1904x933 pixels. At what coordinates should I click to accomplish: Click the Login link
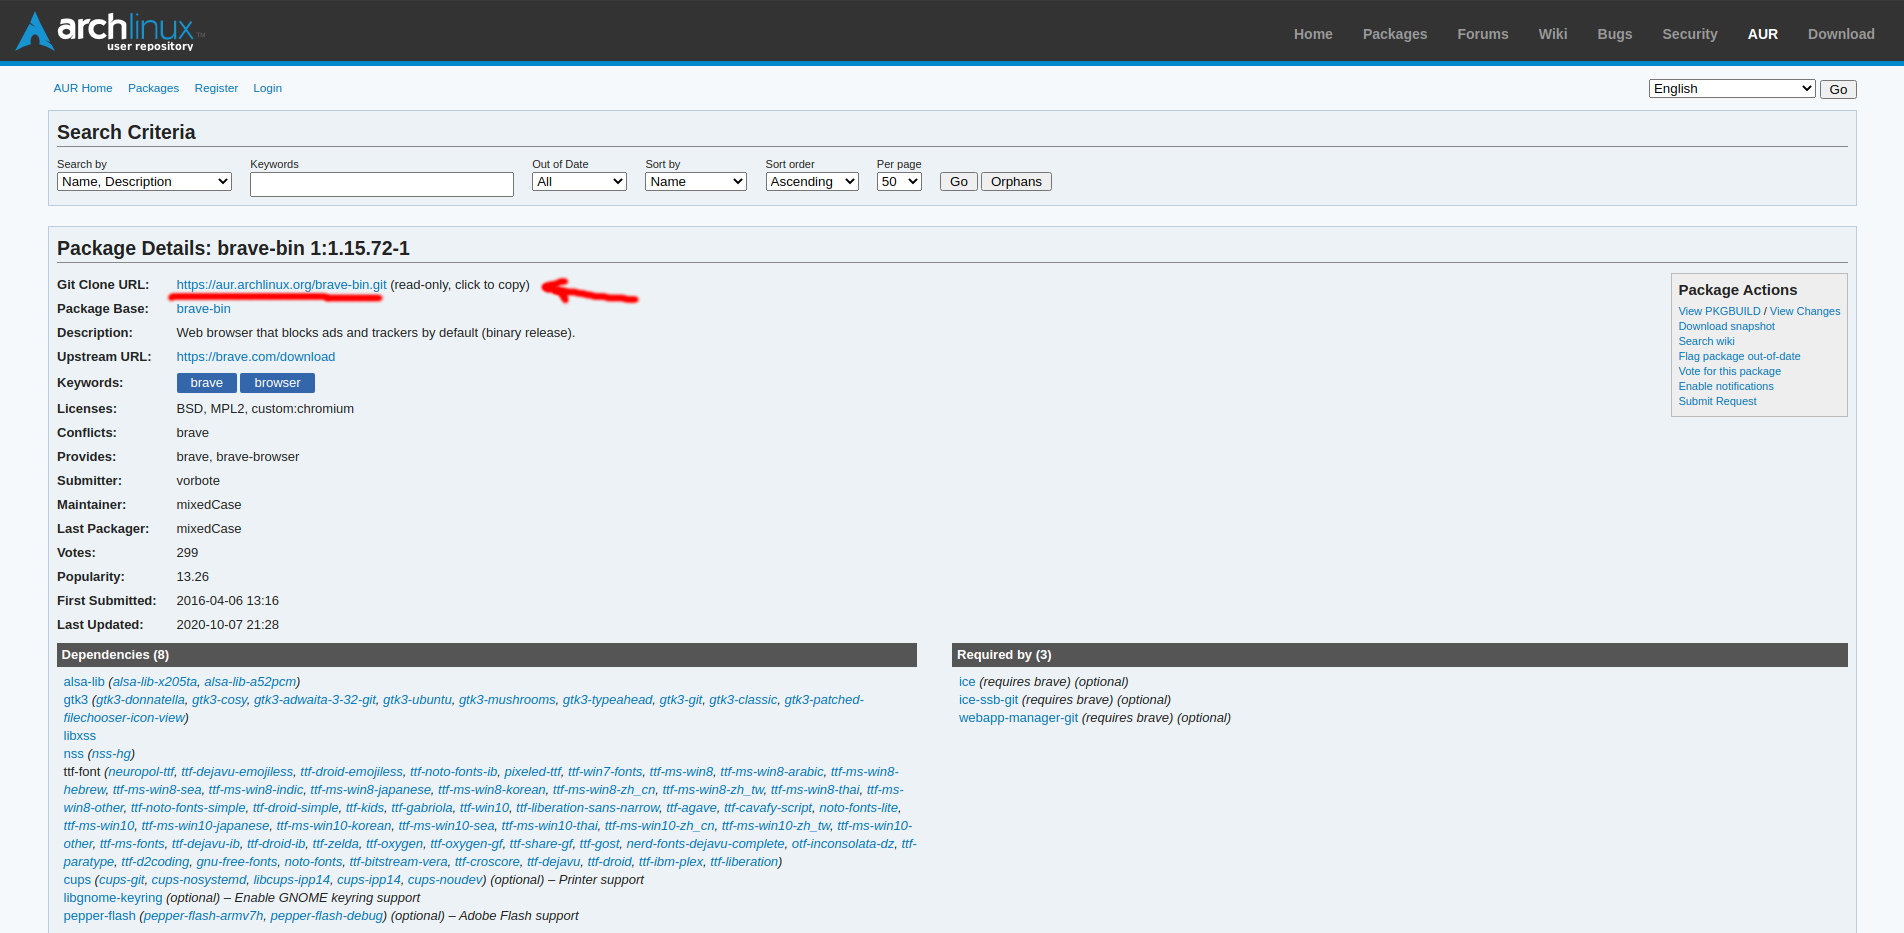click(267, 88)
